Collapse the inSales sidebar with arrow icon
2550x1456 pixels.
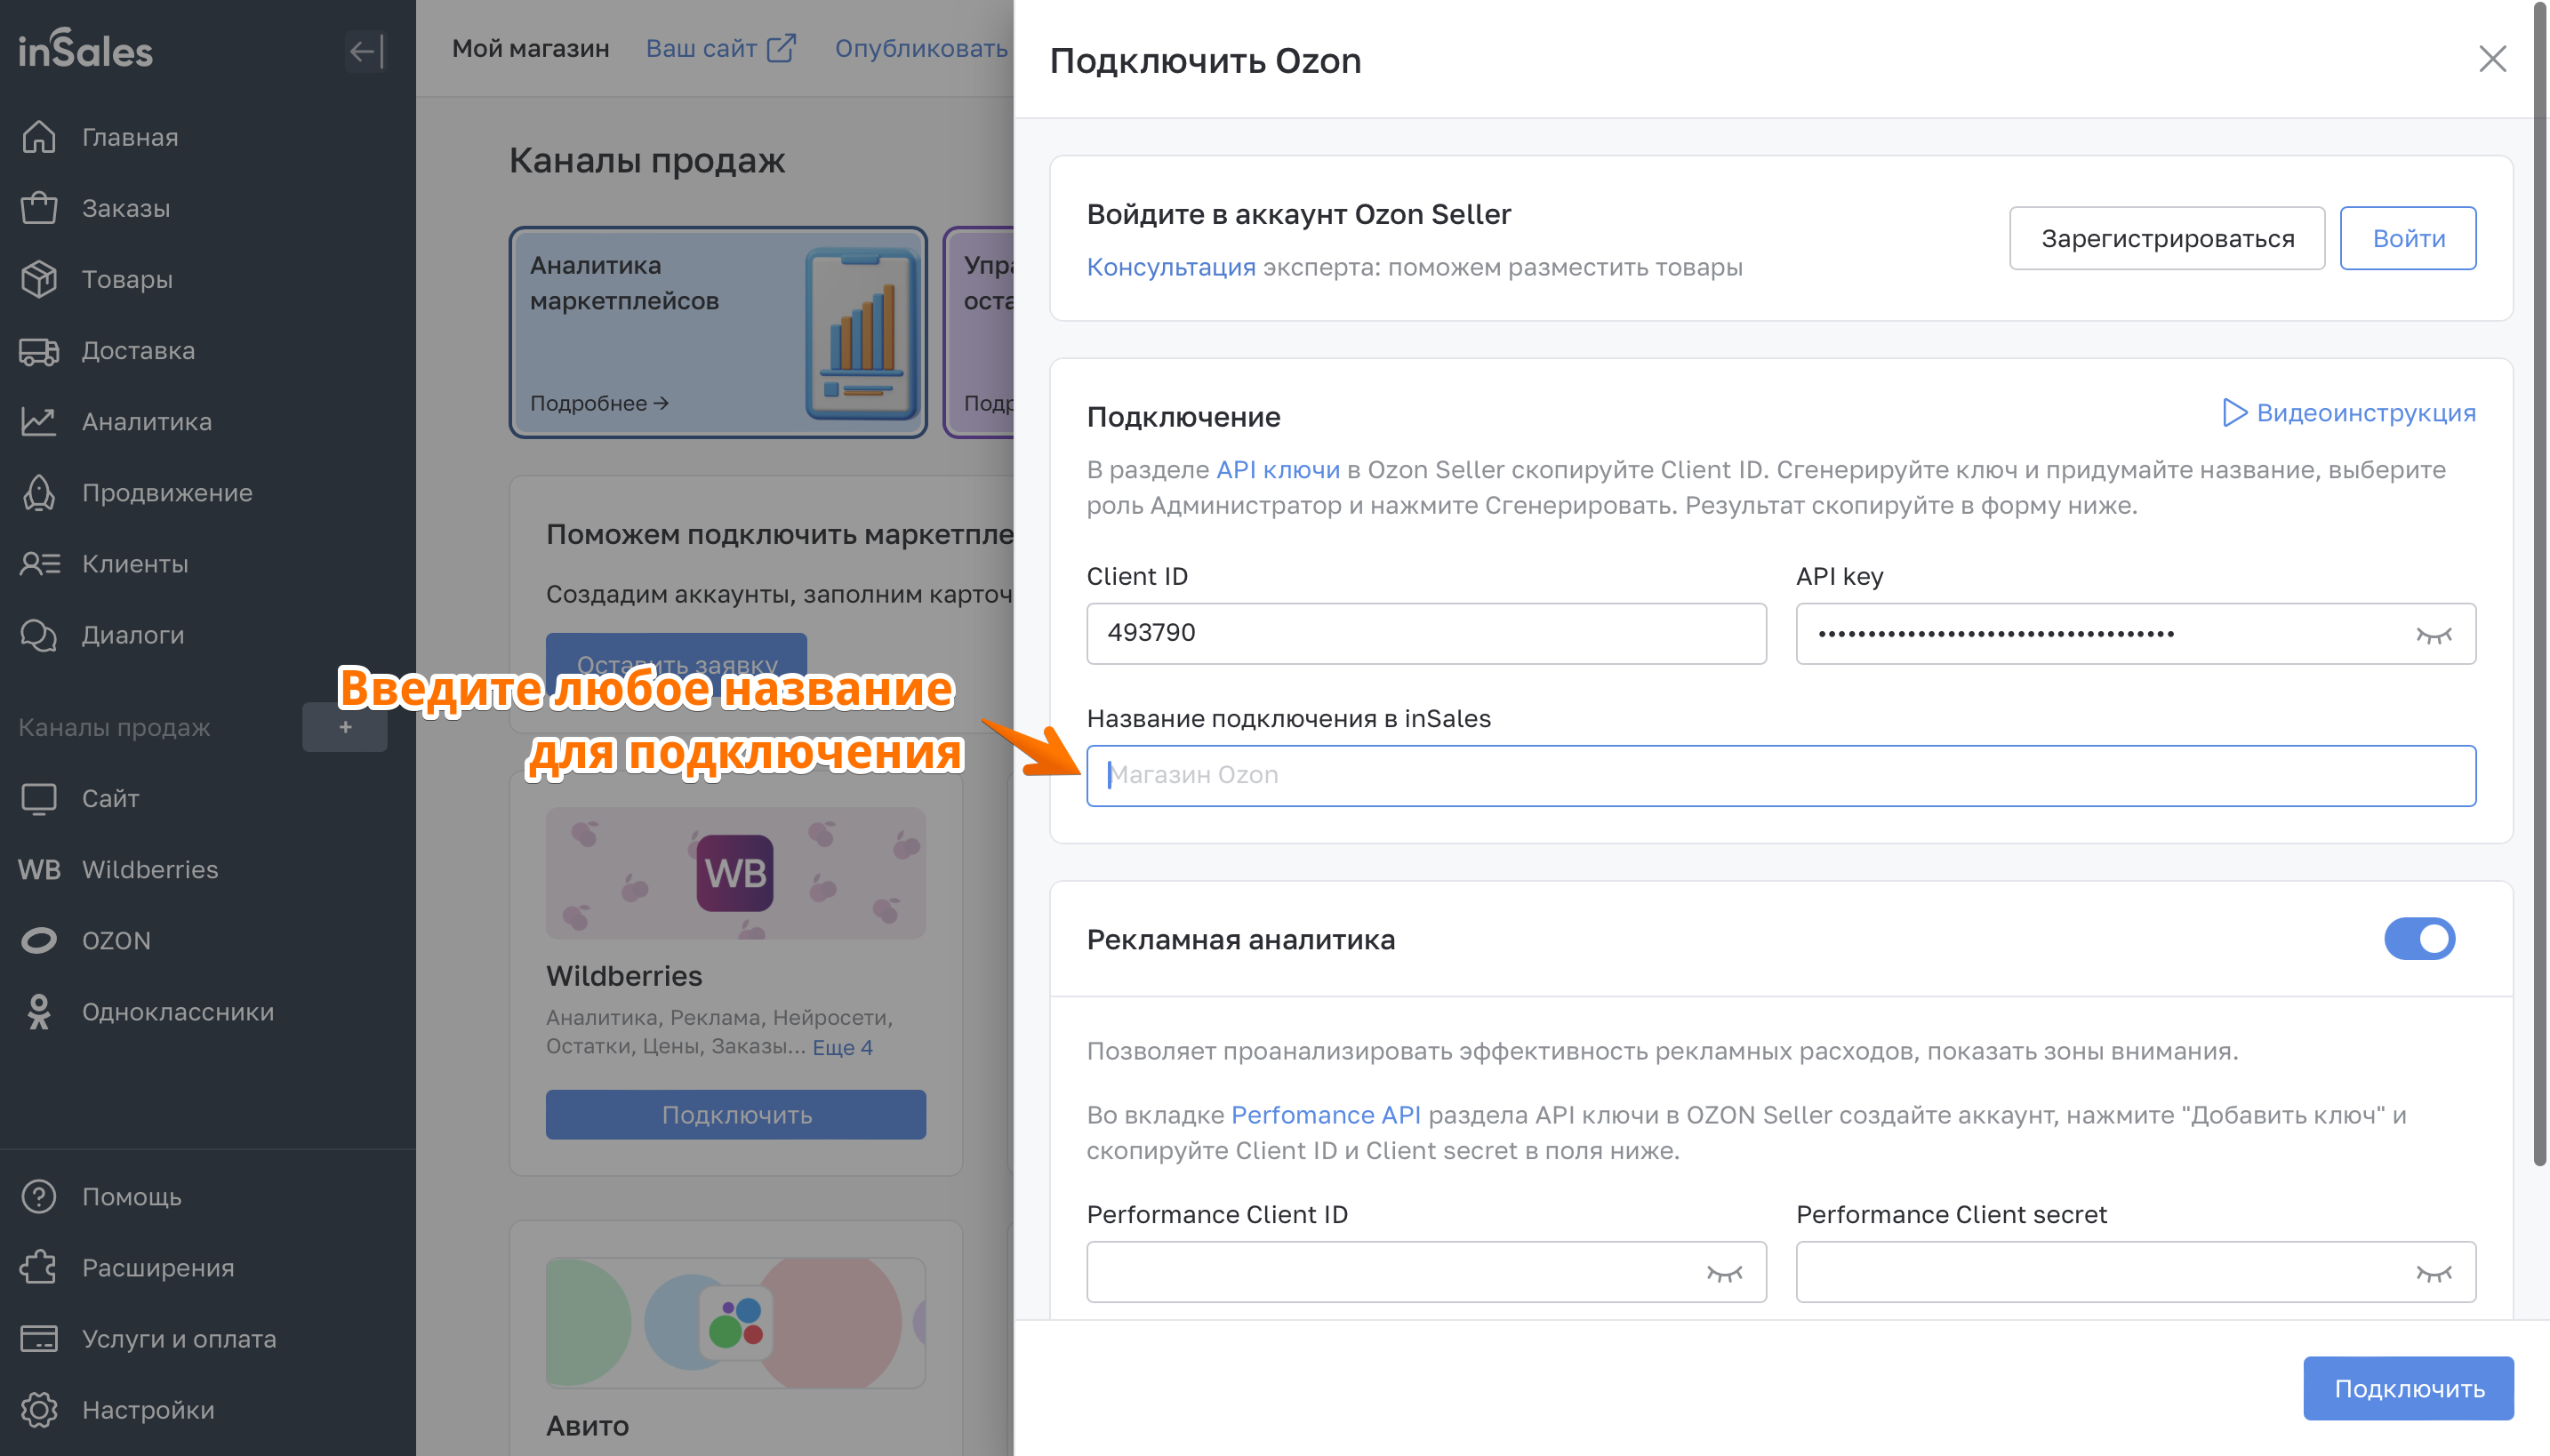366,51
